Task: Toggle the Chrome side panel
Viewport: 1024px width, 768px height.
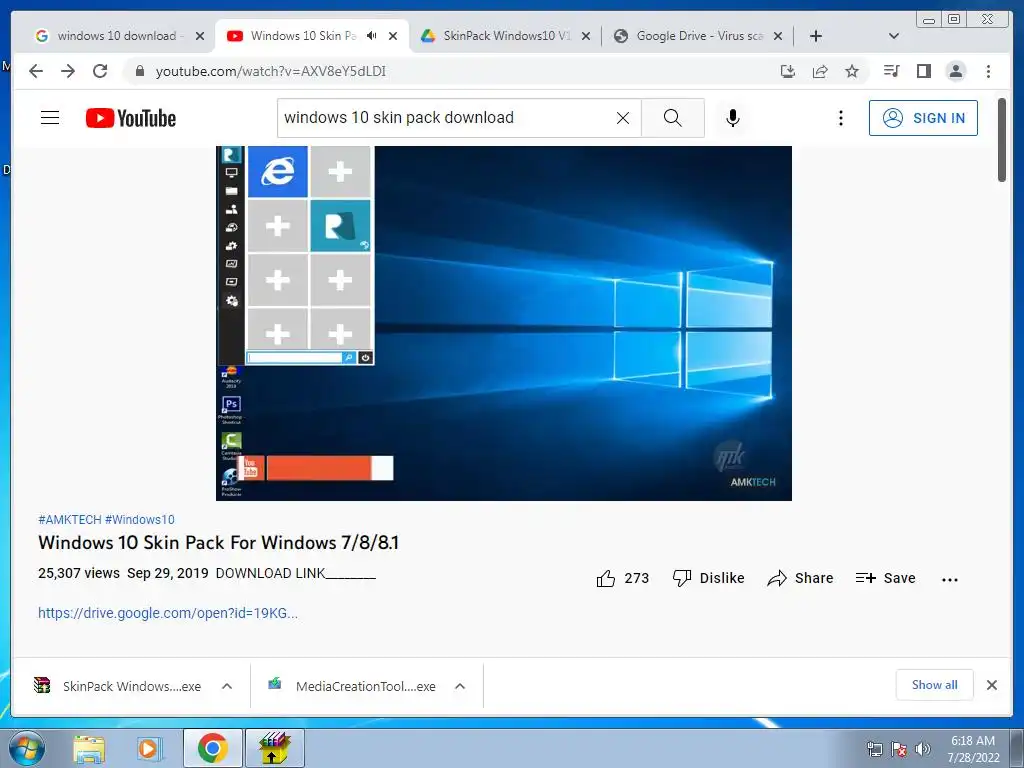Action: click(923, 71)
